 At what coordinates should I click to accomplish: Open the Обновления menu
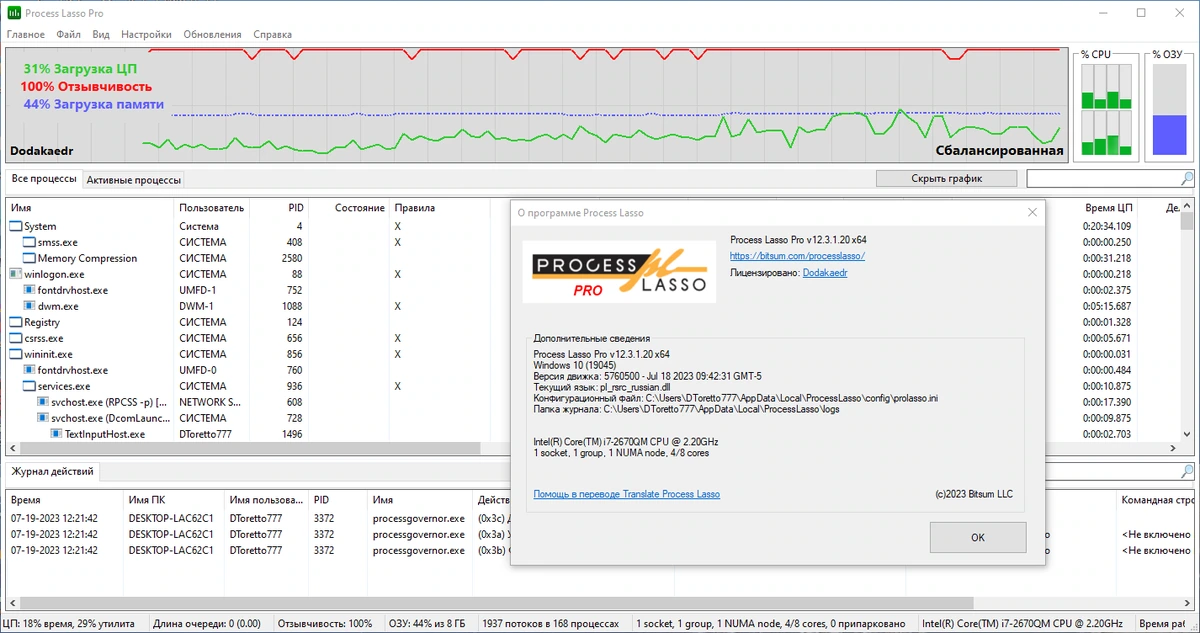(x=213, y=34)
